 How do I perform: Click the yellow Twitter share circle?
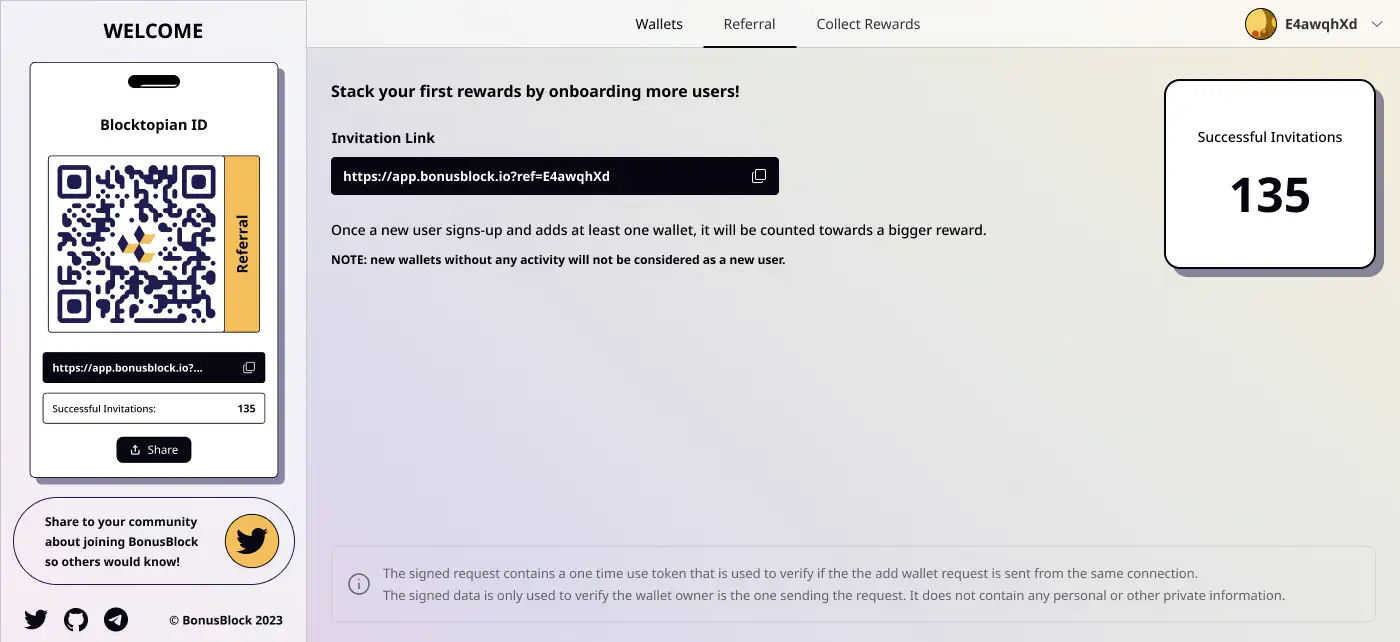[x=251, y=541]
